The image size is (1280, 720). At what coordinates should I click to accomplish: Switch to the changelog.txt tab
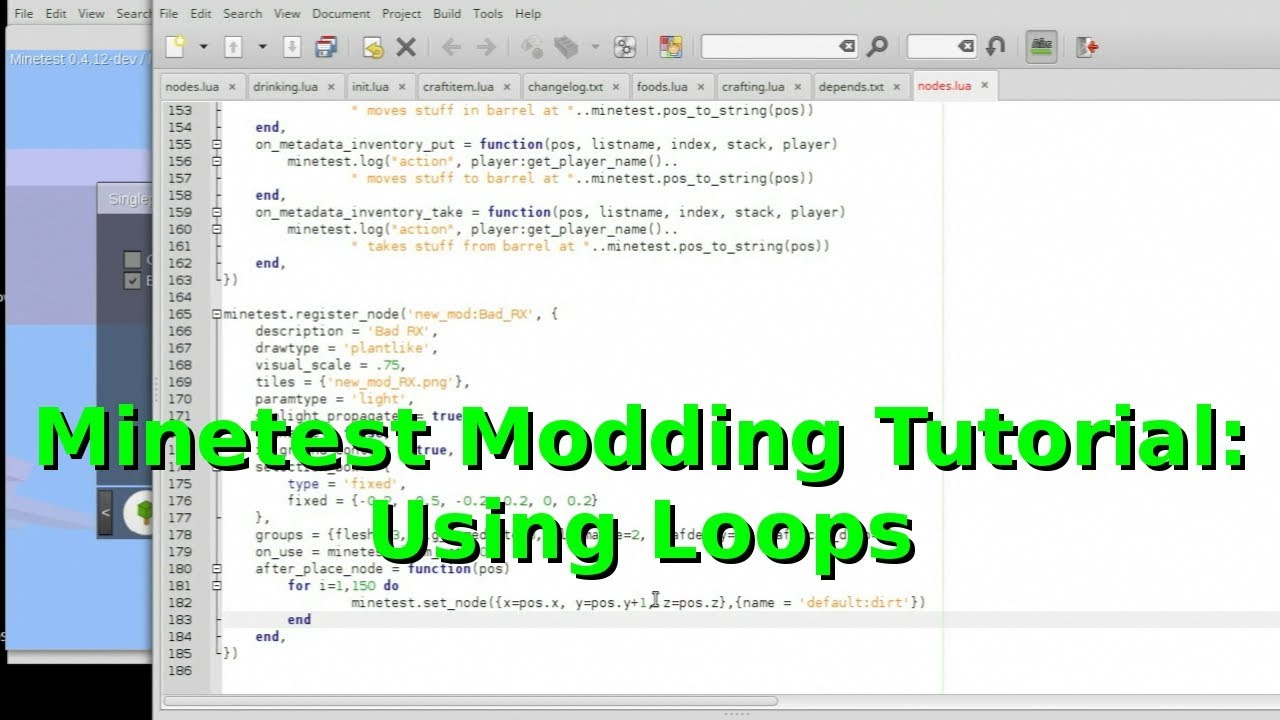point(565,86)
